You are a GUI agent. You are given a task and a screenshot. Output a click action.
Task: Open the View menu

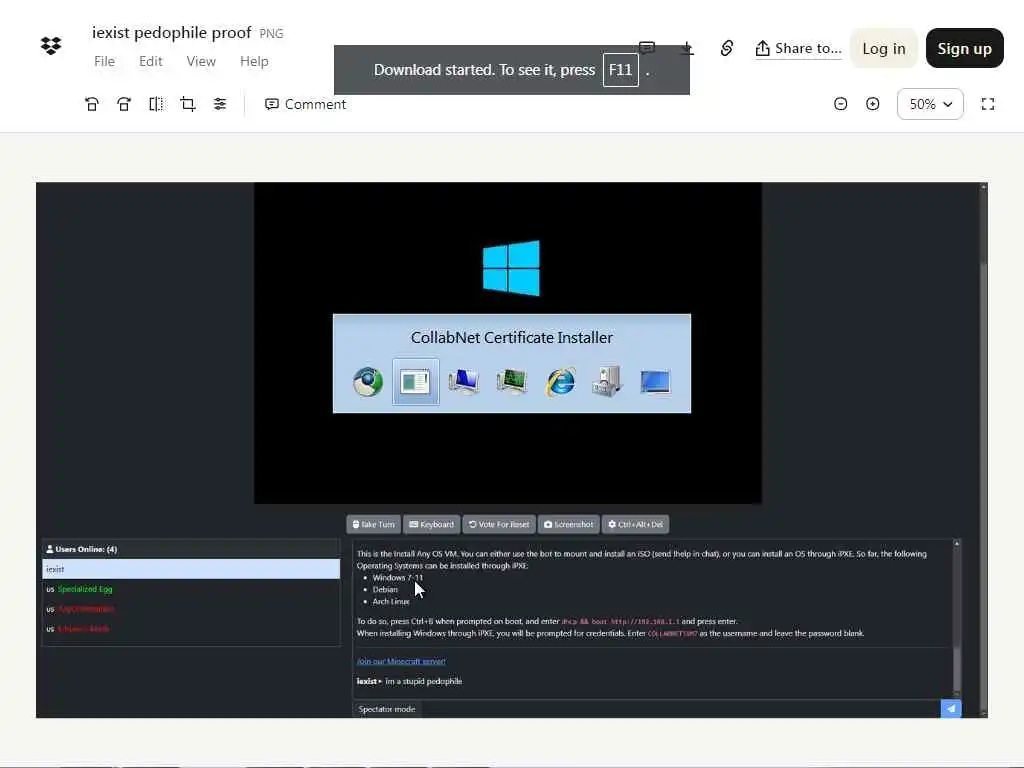201,61
